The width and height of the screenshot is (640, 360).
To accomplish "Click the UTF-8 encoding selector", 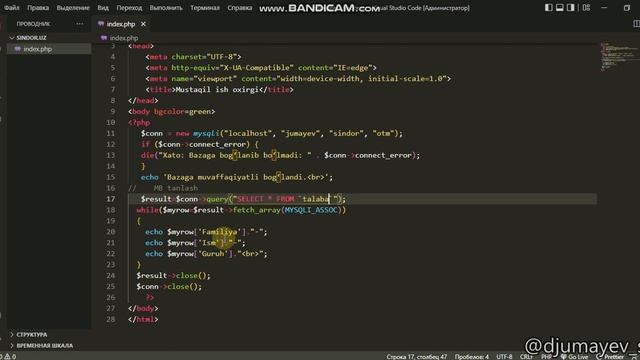I will coord(504,357).
